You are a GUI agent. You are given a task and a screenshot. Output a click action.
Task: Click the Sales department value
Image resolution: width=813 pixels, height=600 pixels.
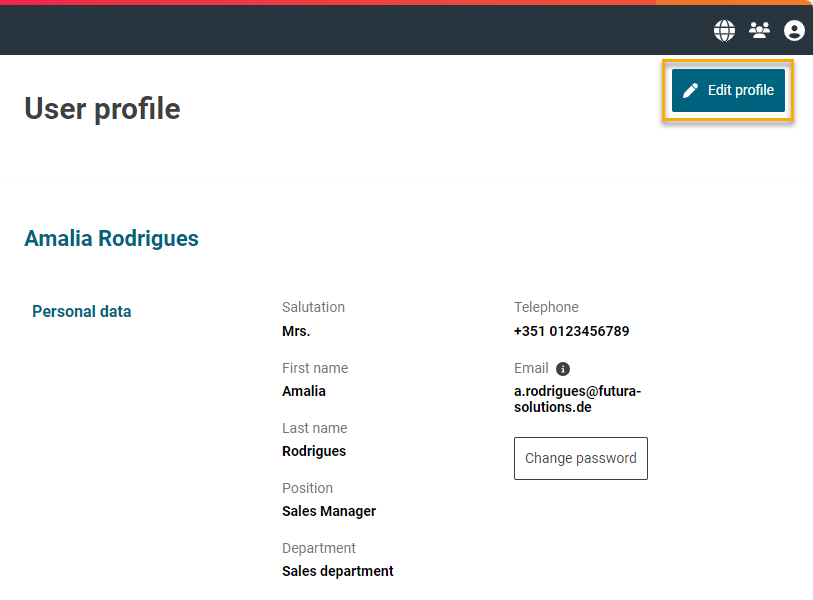338,571
